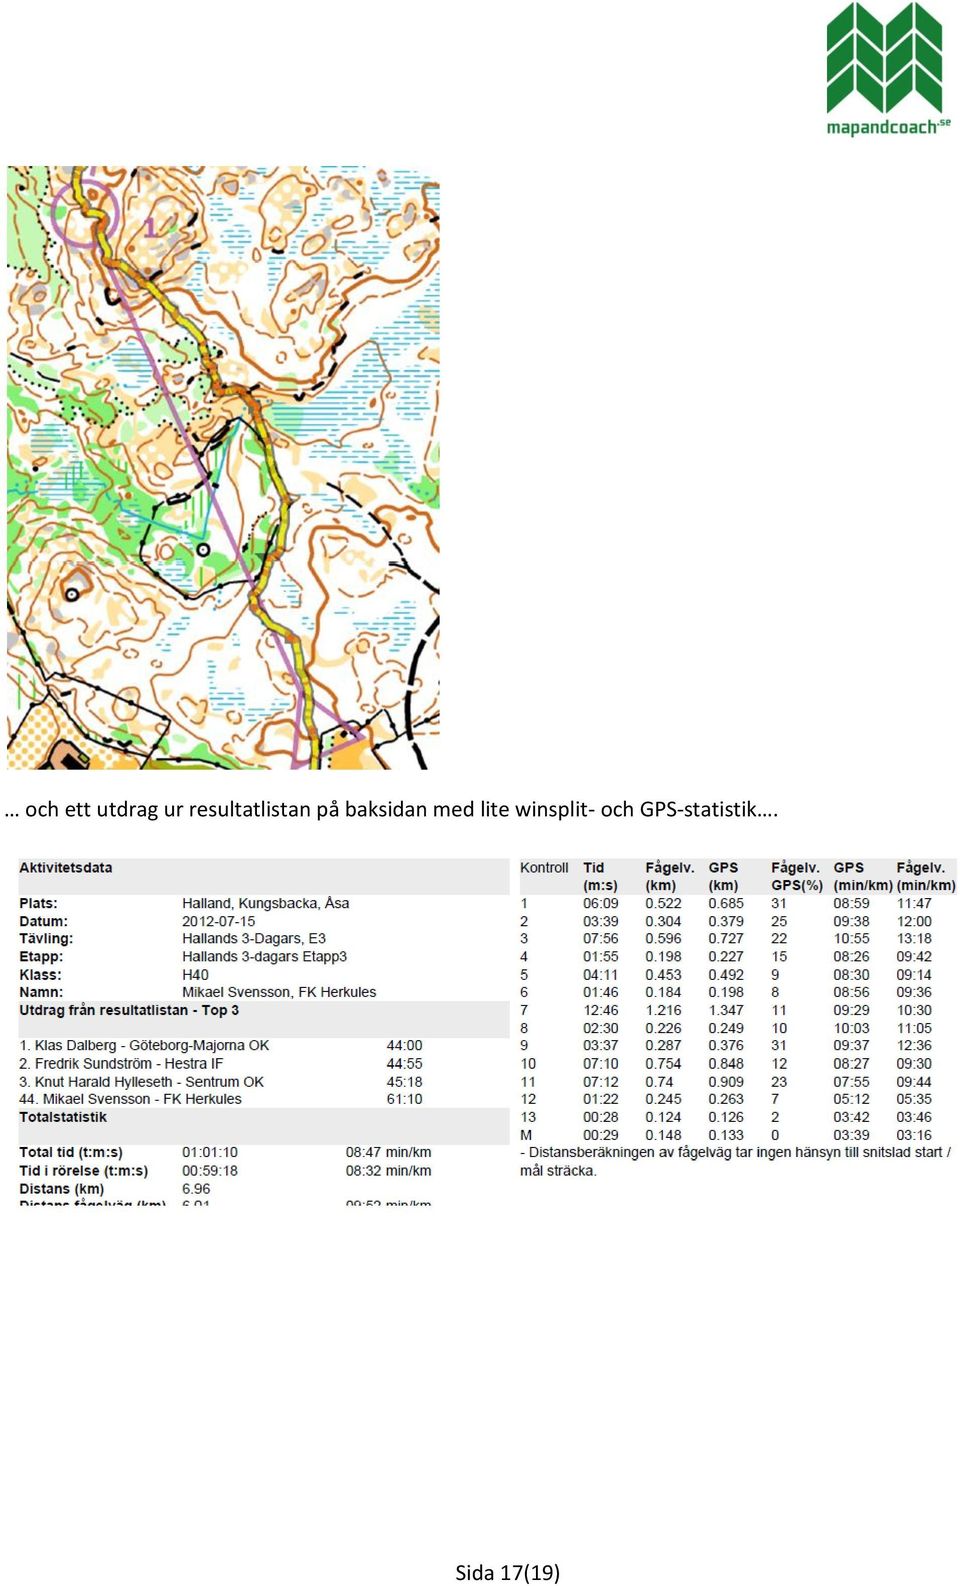The image size is (960, 1586).
Task: Click the 'Totalstatistik' section heading
Action: coord(63,1117)
